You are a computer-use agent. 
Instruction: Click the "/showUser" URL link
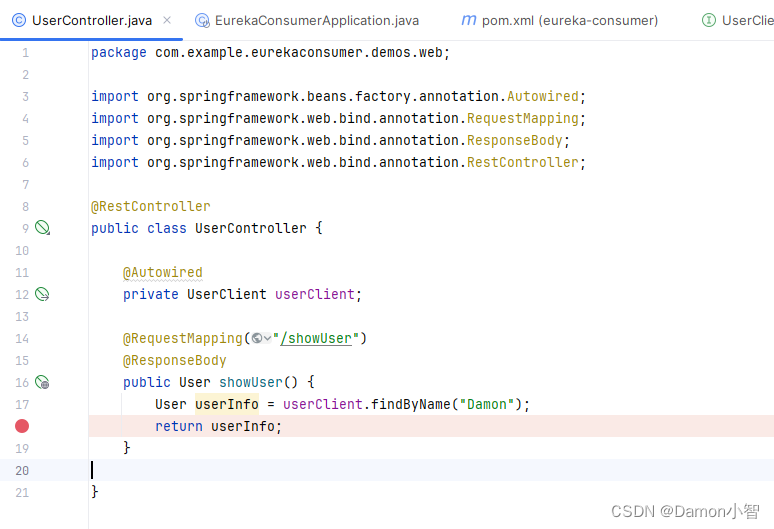[x=316, y=339]
